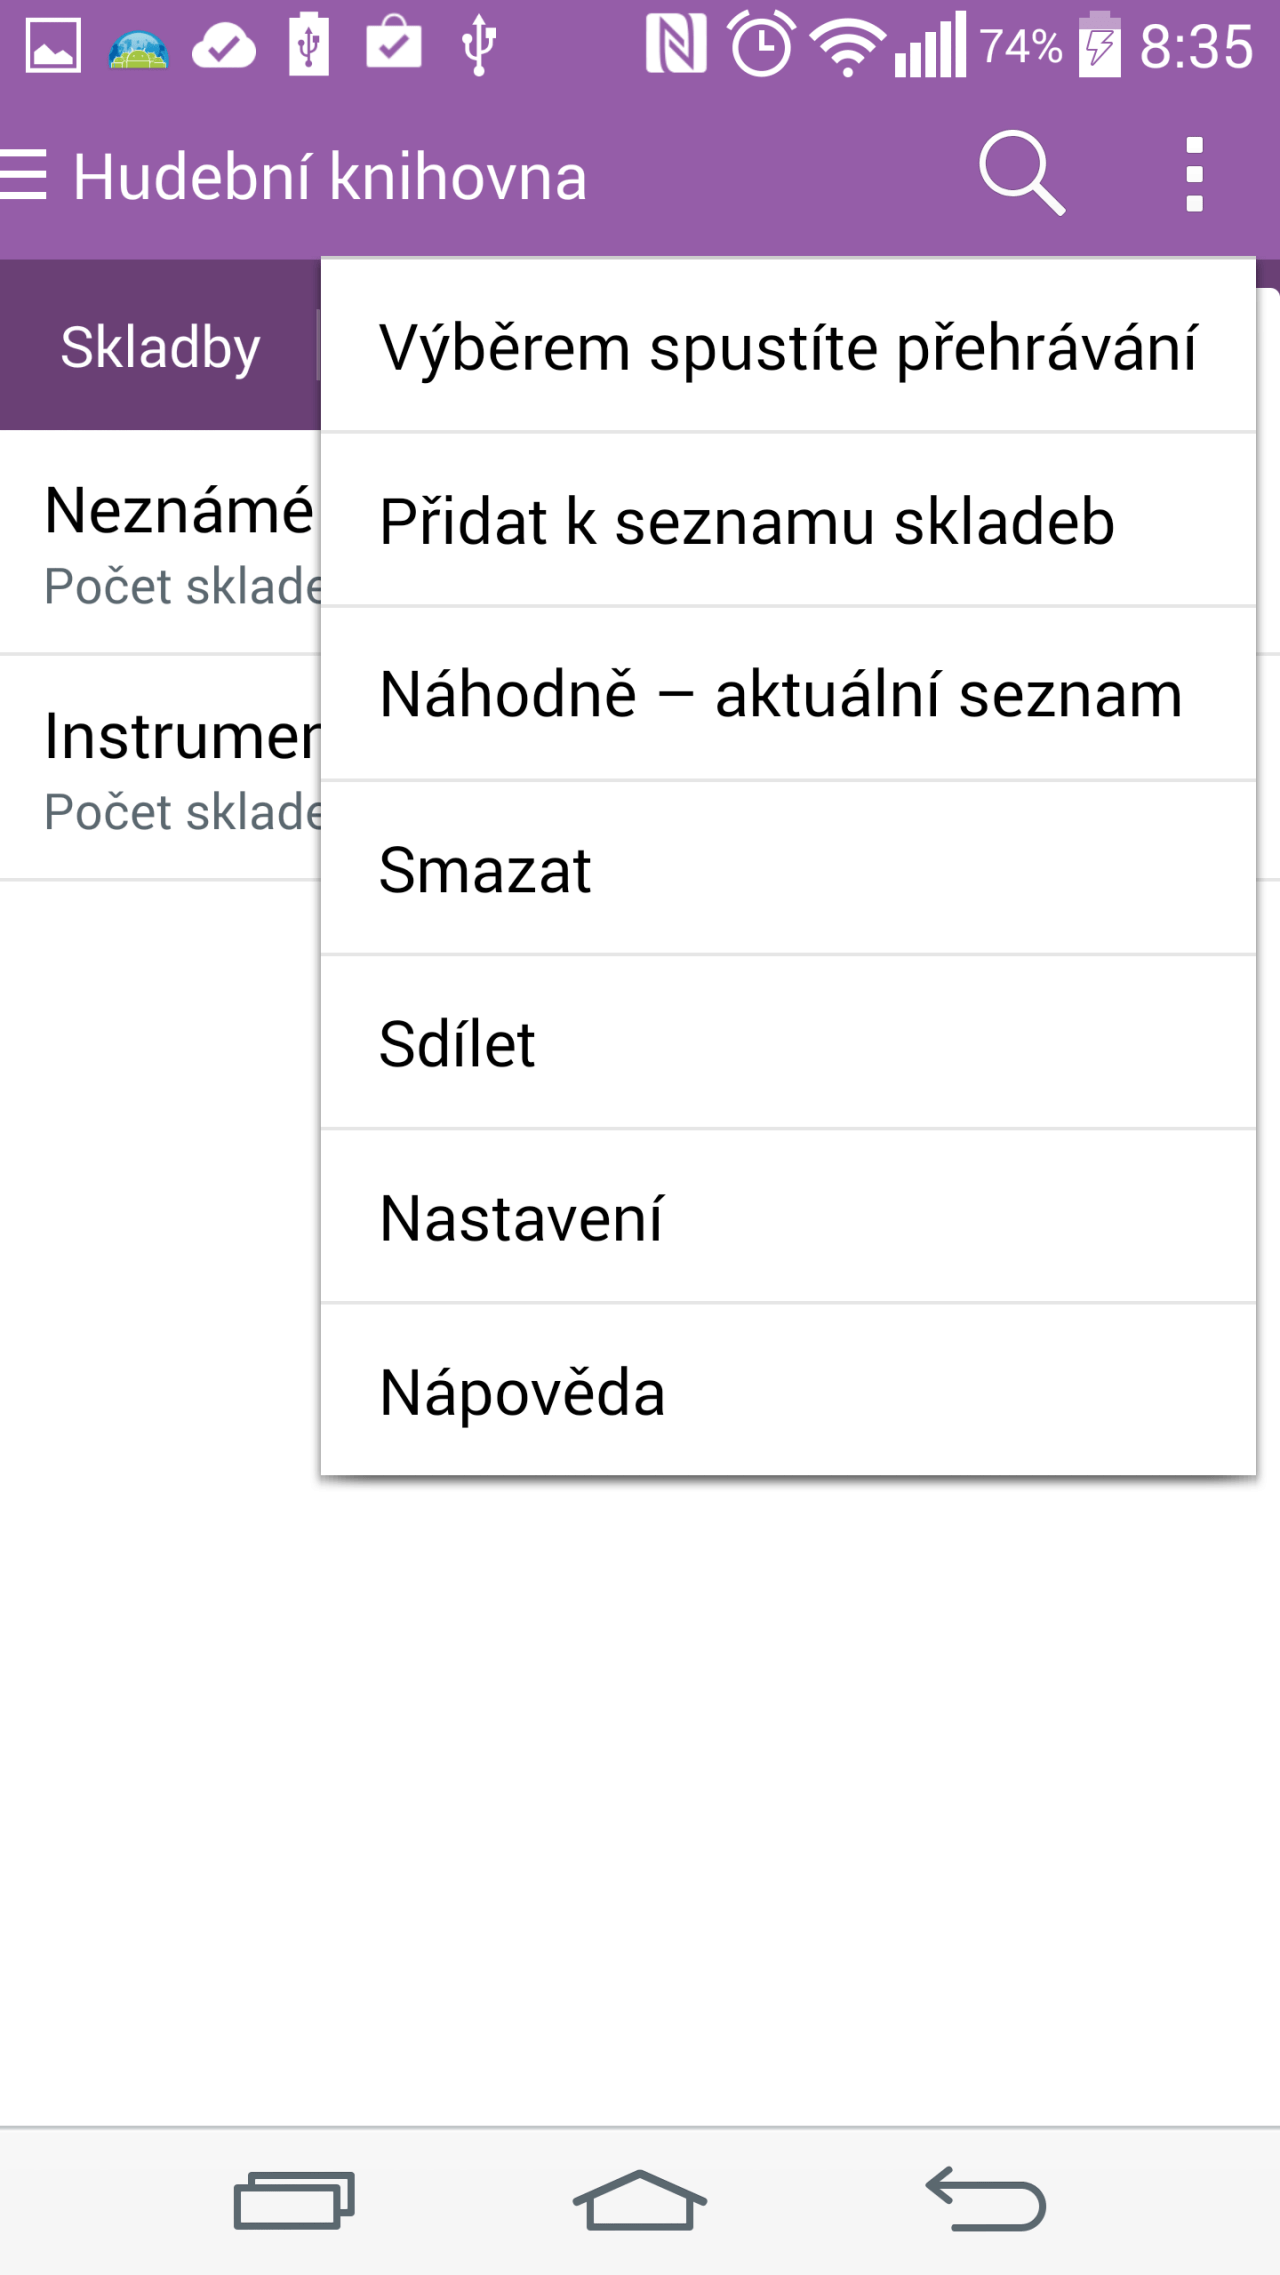Go to the home screen
This screenshot has width=1280, height=2275.
tap(640, 2199)
